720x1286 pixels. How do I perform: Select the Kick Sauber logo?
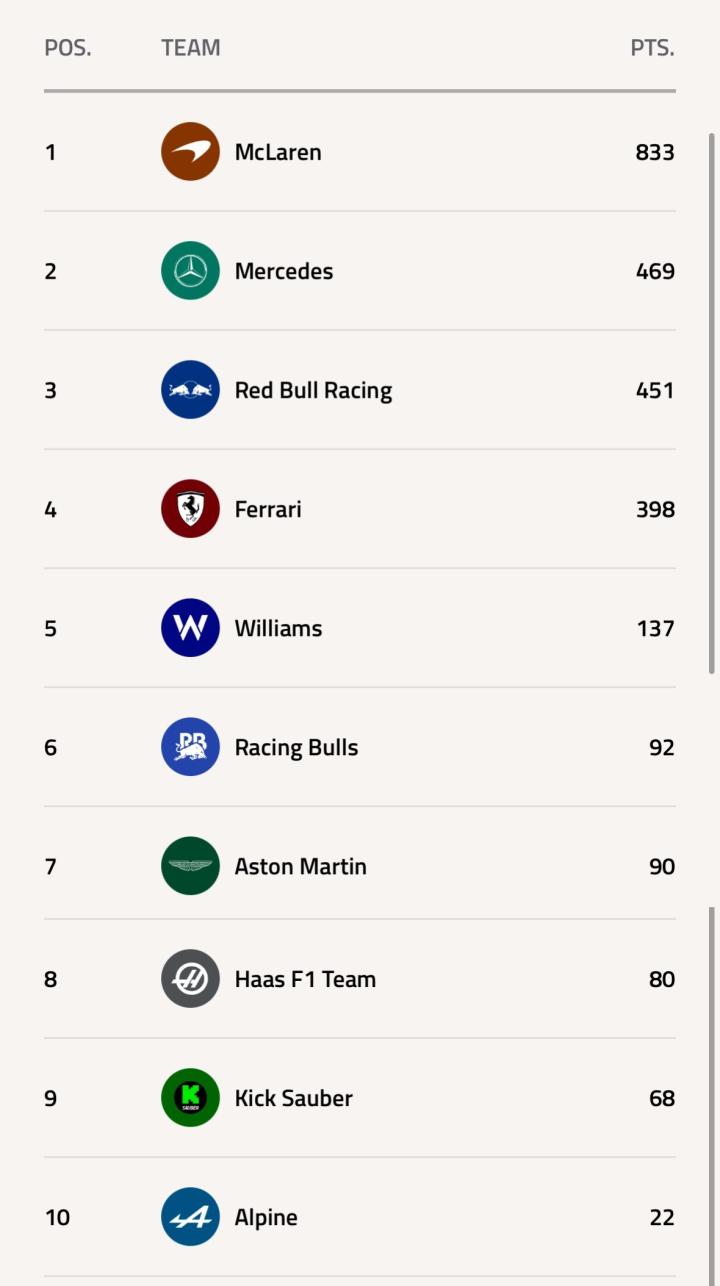coord(190,1098)
